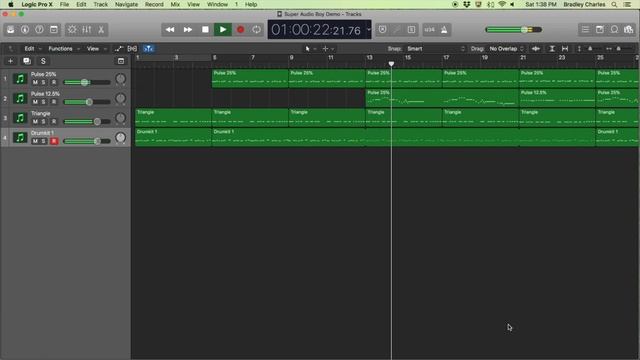Open Quick Help question mark icon
This screenshot has width=640, height=360.
(39, 29)
